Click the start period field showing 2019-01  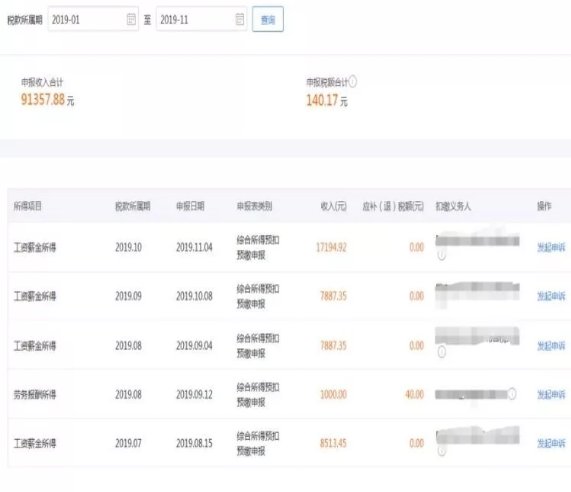click(x=93, y=19)
